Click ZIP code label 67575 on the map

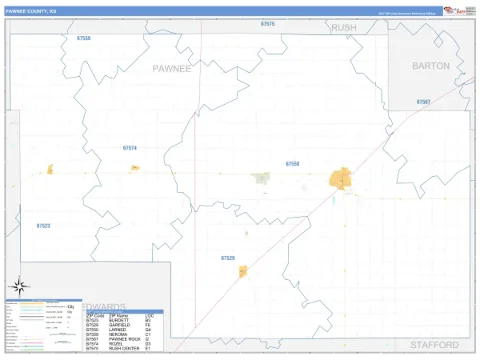tap(268, 24)
